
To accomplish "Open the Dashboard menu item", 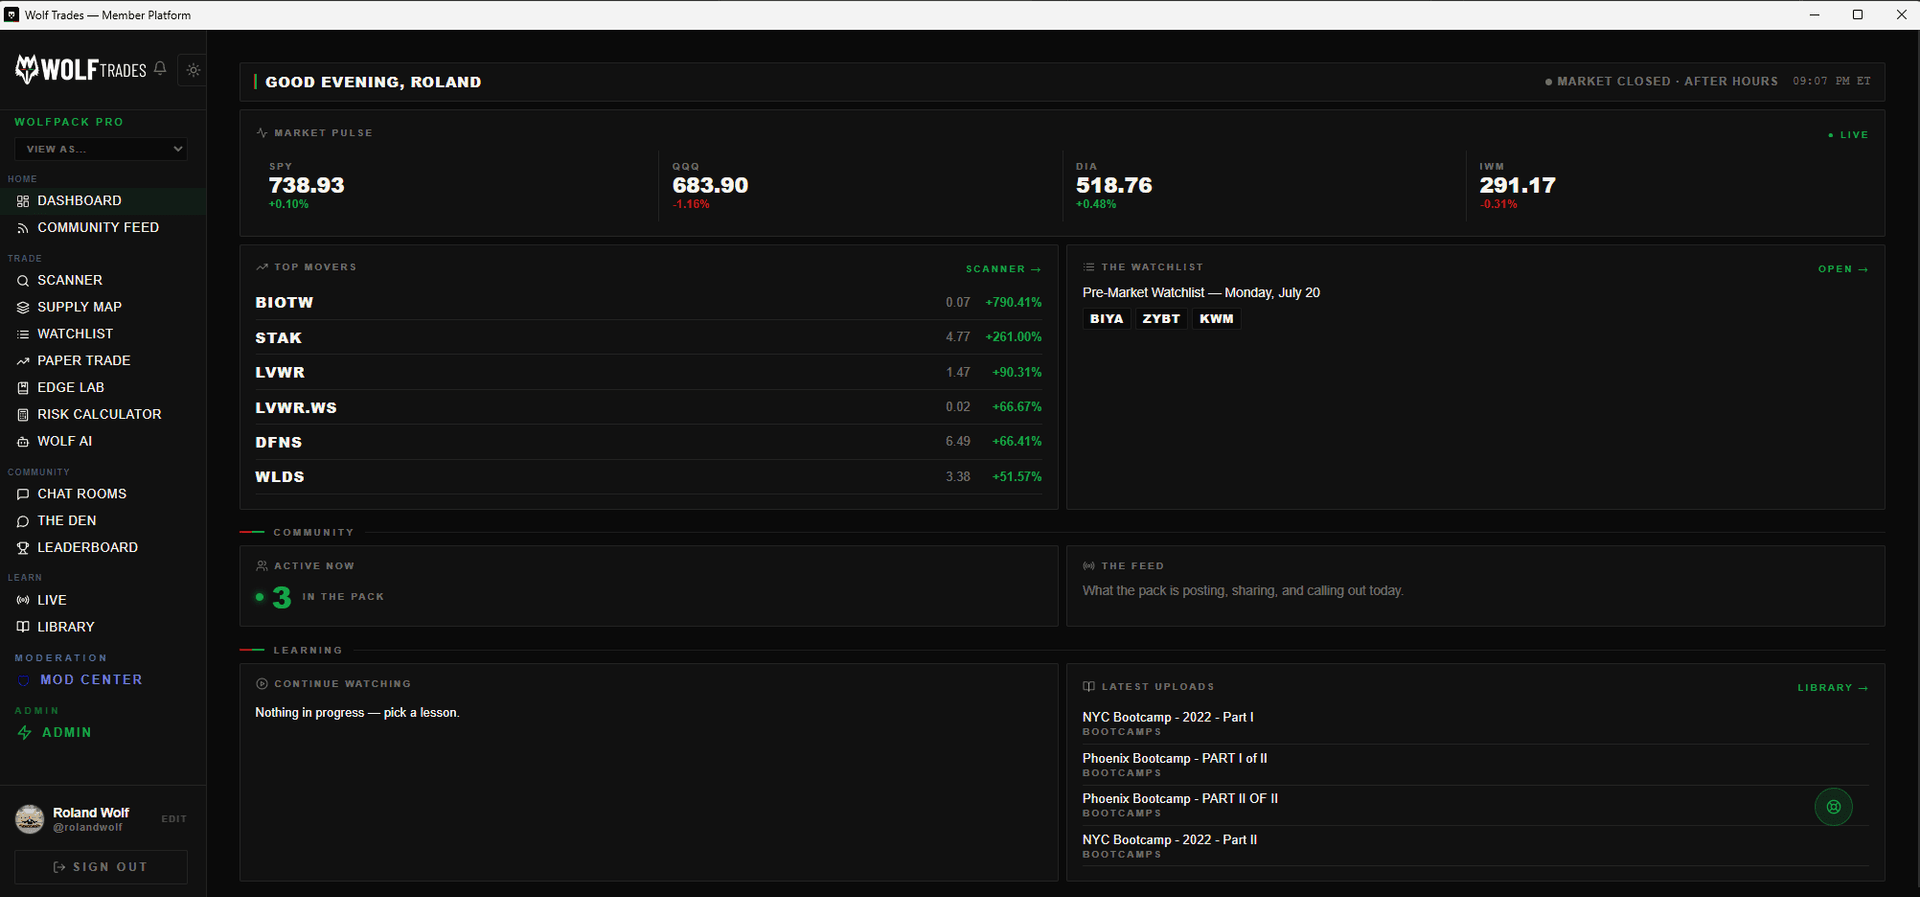I will click(x=103, y=201).
